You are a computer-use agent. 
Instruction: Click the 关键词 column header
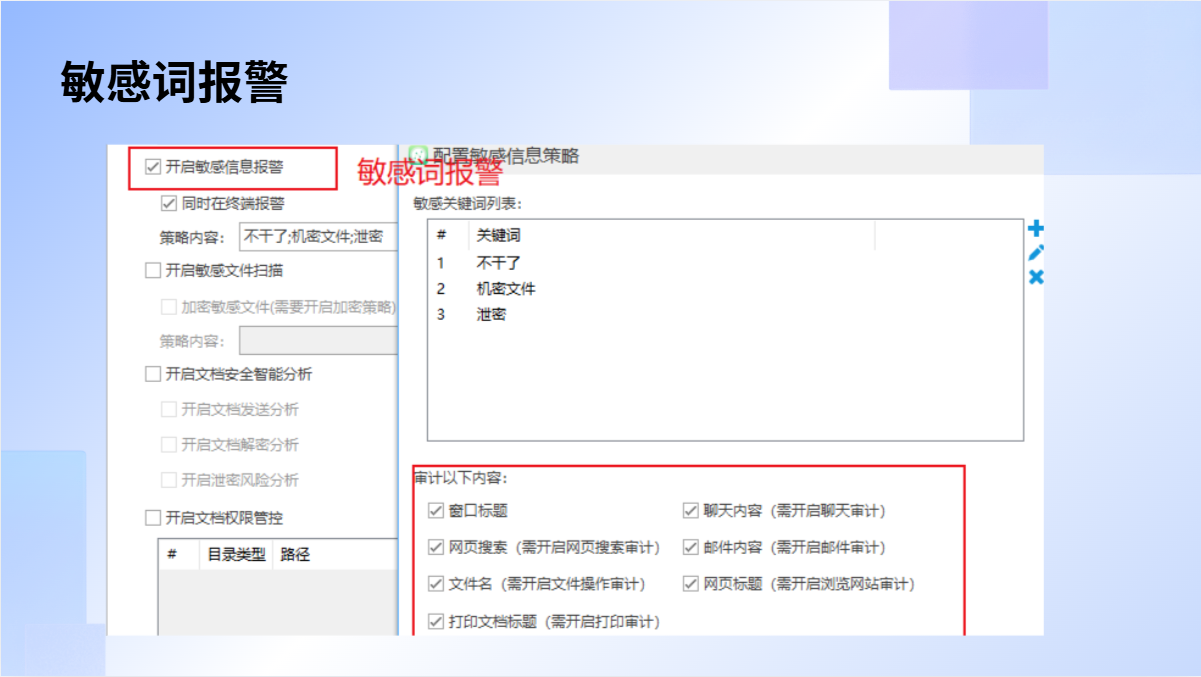point(498,236)
